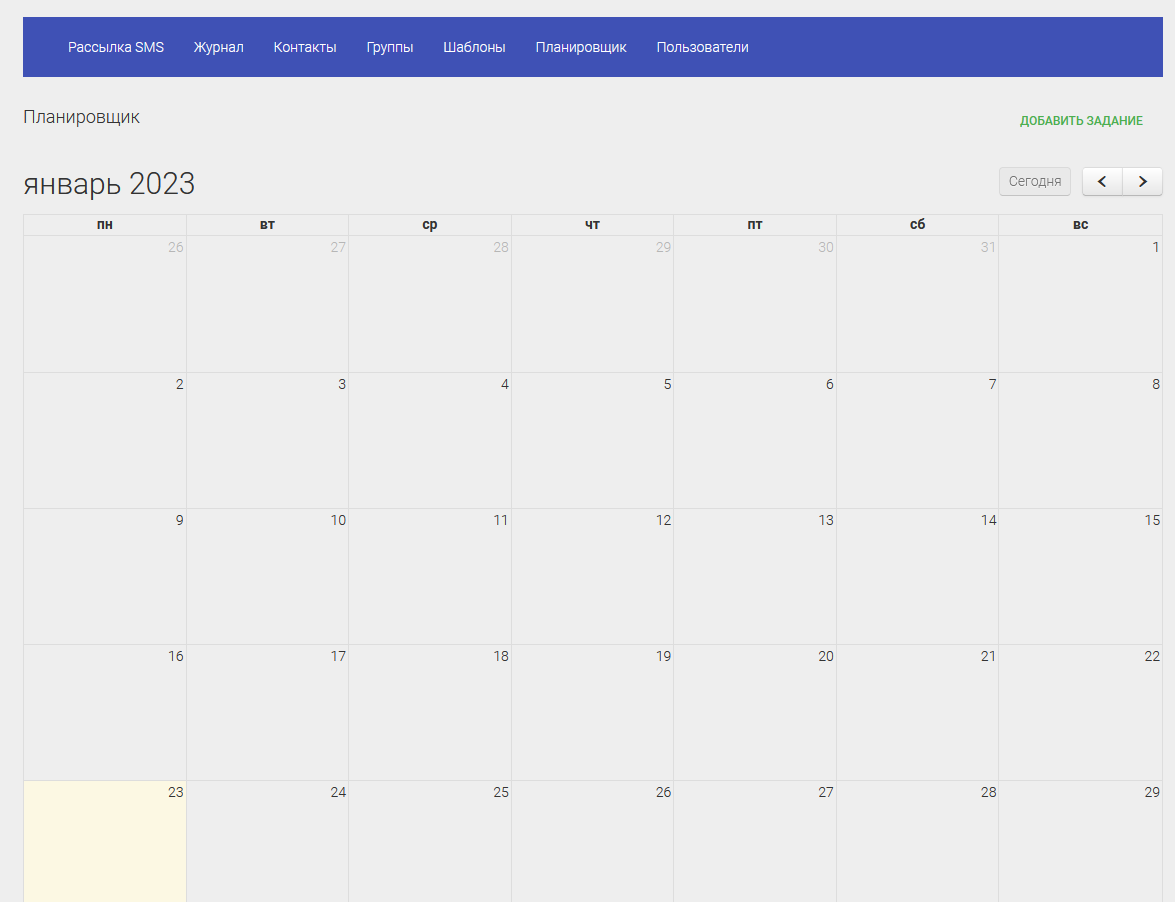Click the greyed-out December 26 cell
This screenshot has width=1175, height=902.
[105, 304]
